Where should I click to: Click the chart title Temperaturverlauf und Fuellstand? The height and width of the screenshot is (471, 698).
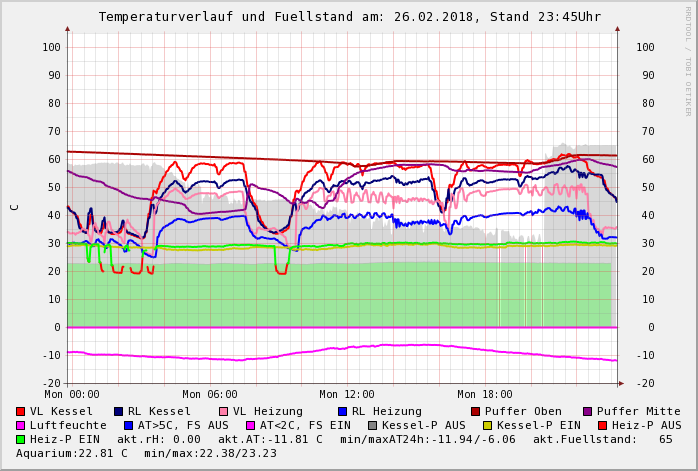(349, 17)
